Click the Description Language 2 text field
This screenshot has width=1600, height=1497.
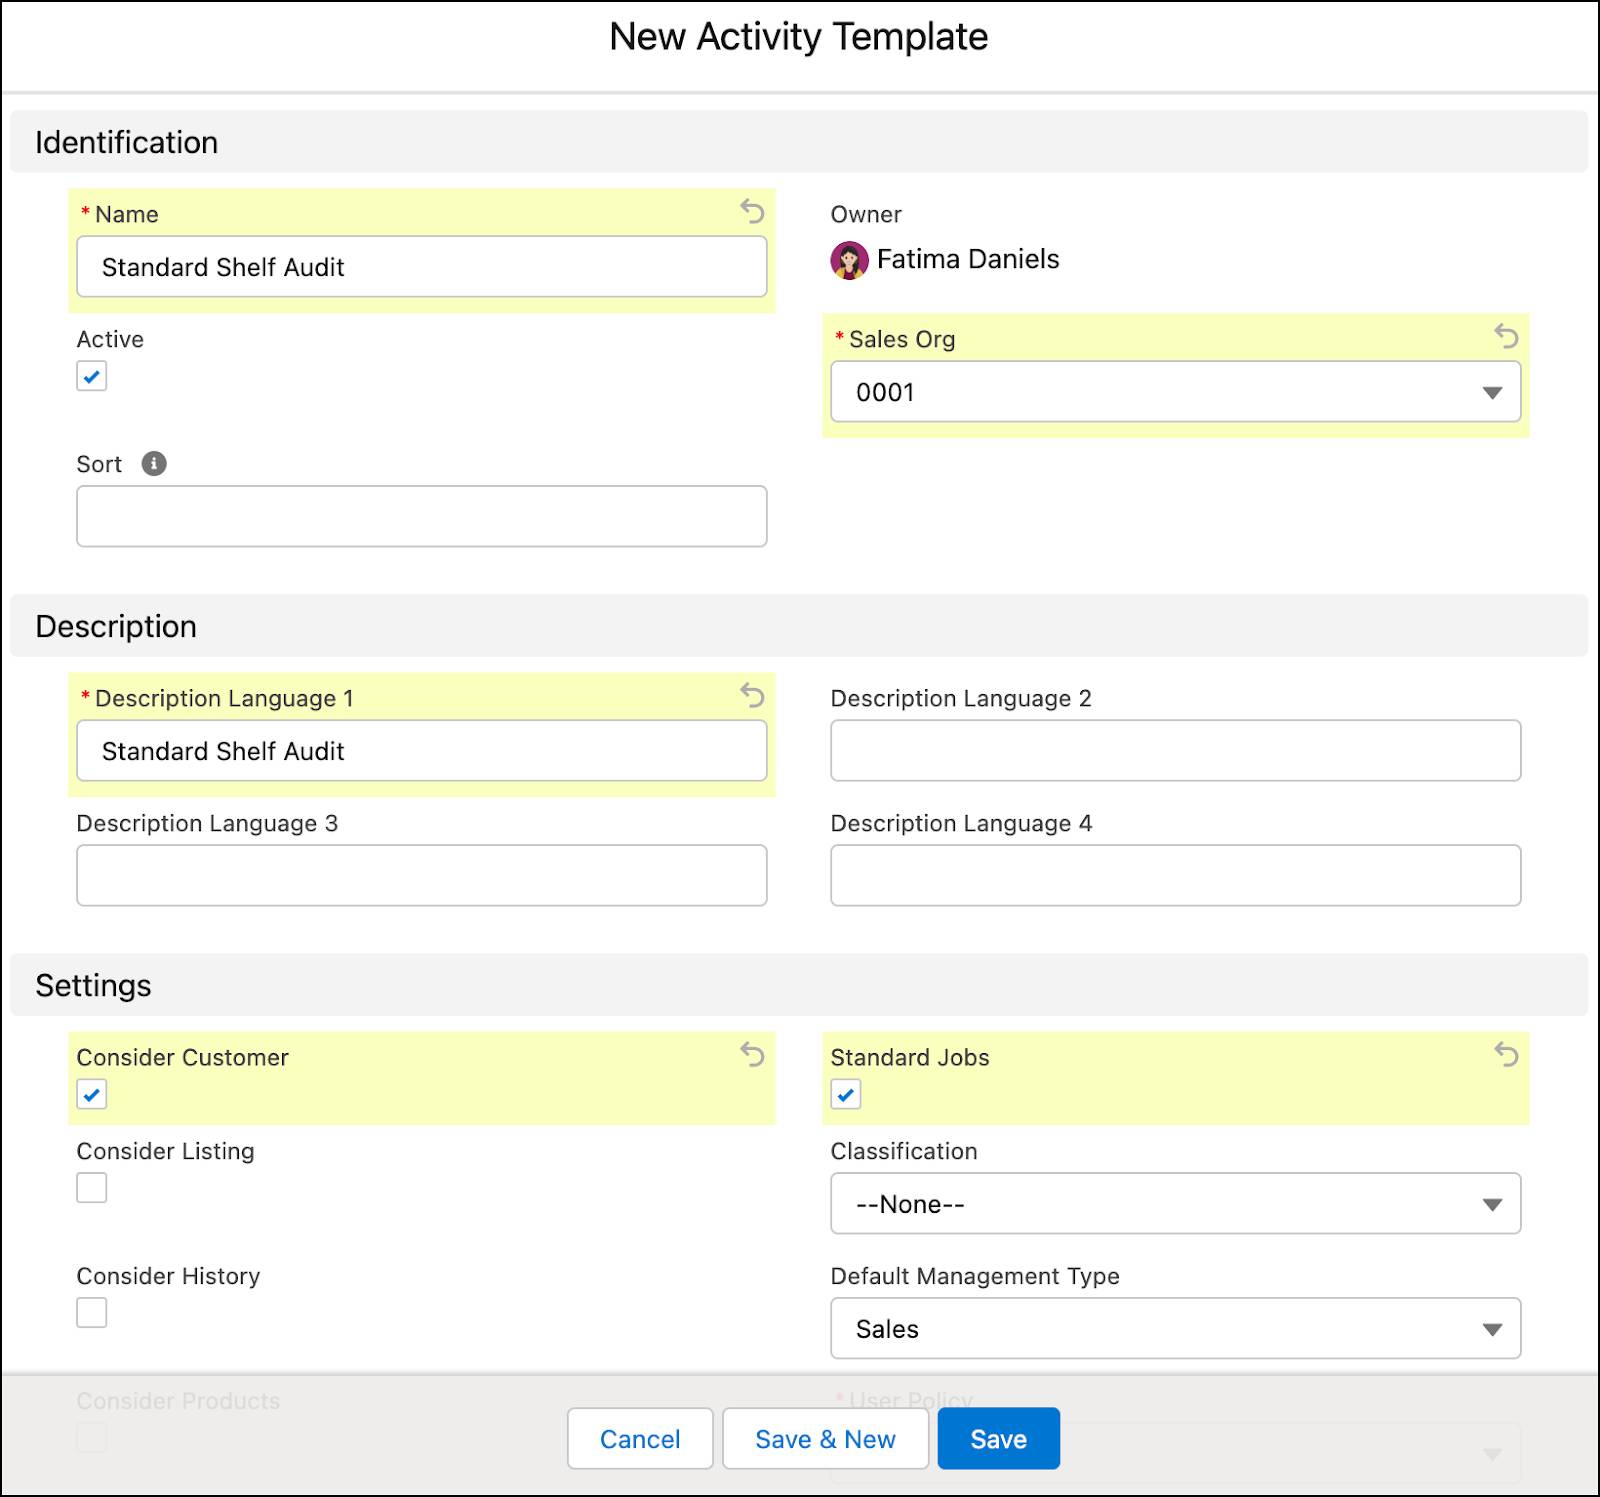coord(1175,750)
